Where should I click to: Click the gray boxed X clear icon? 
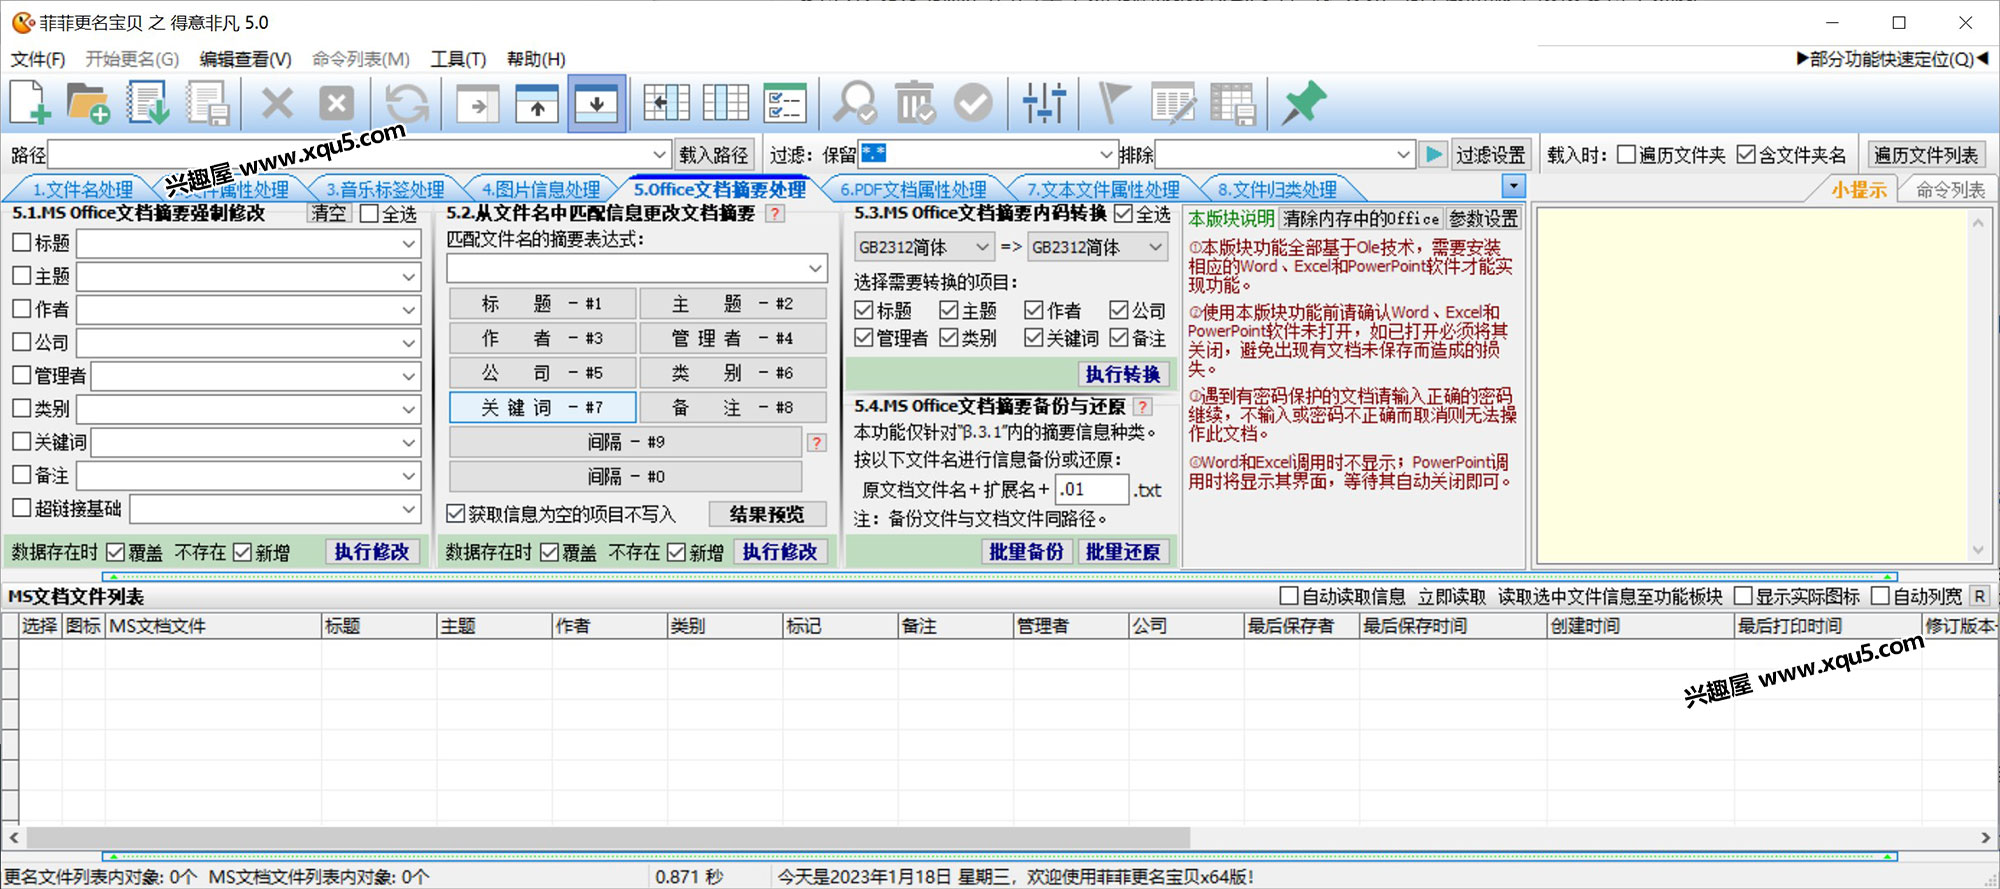[x=337, y=102]
